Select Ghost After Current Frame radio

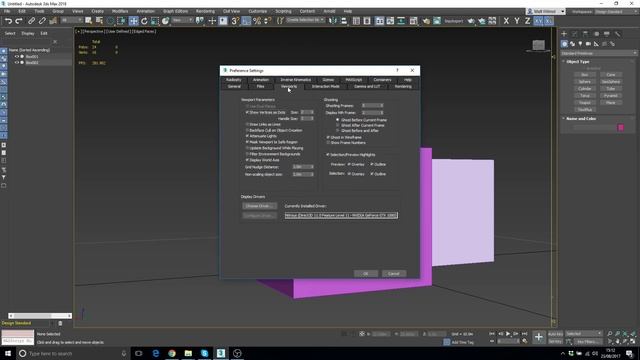(338, 125)
